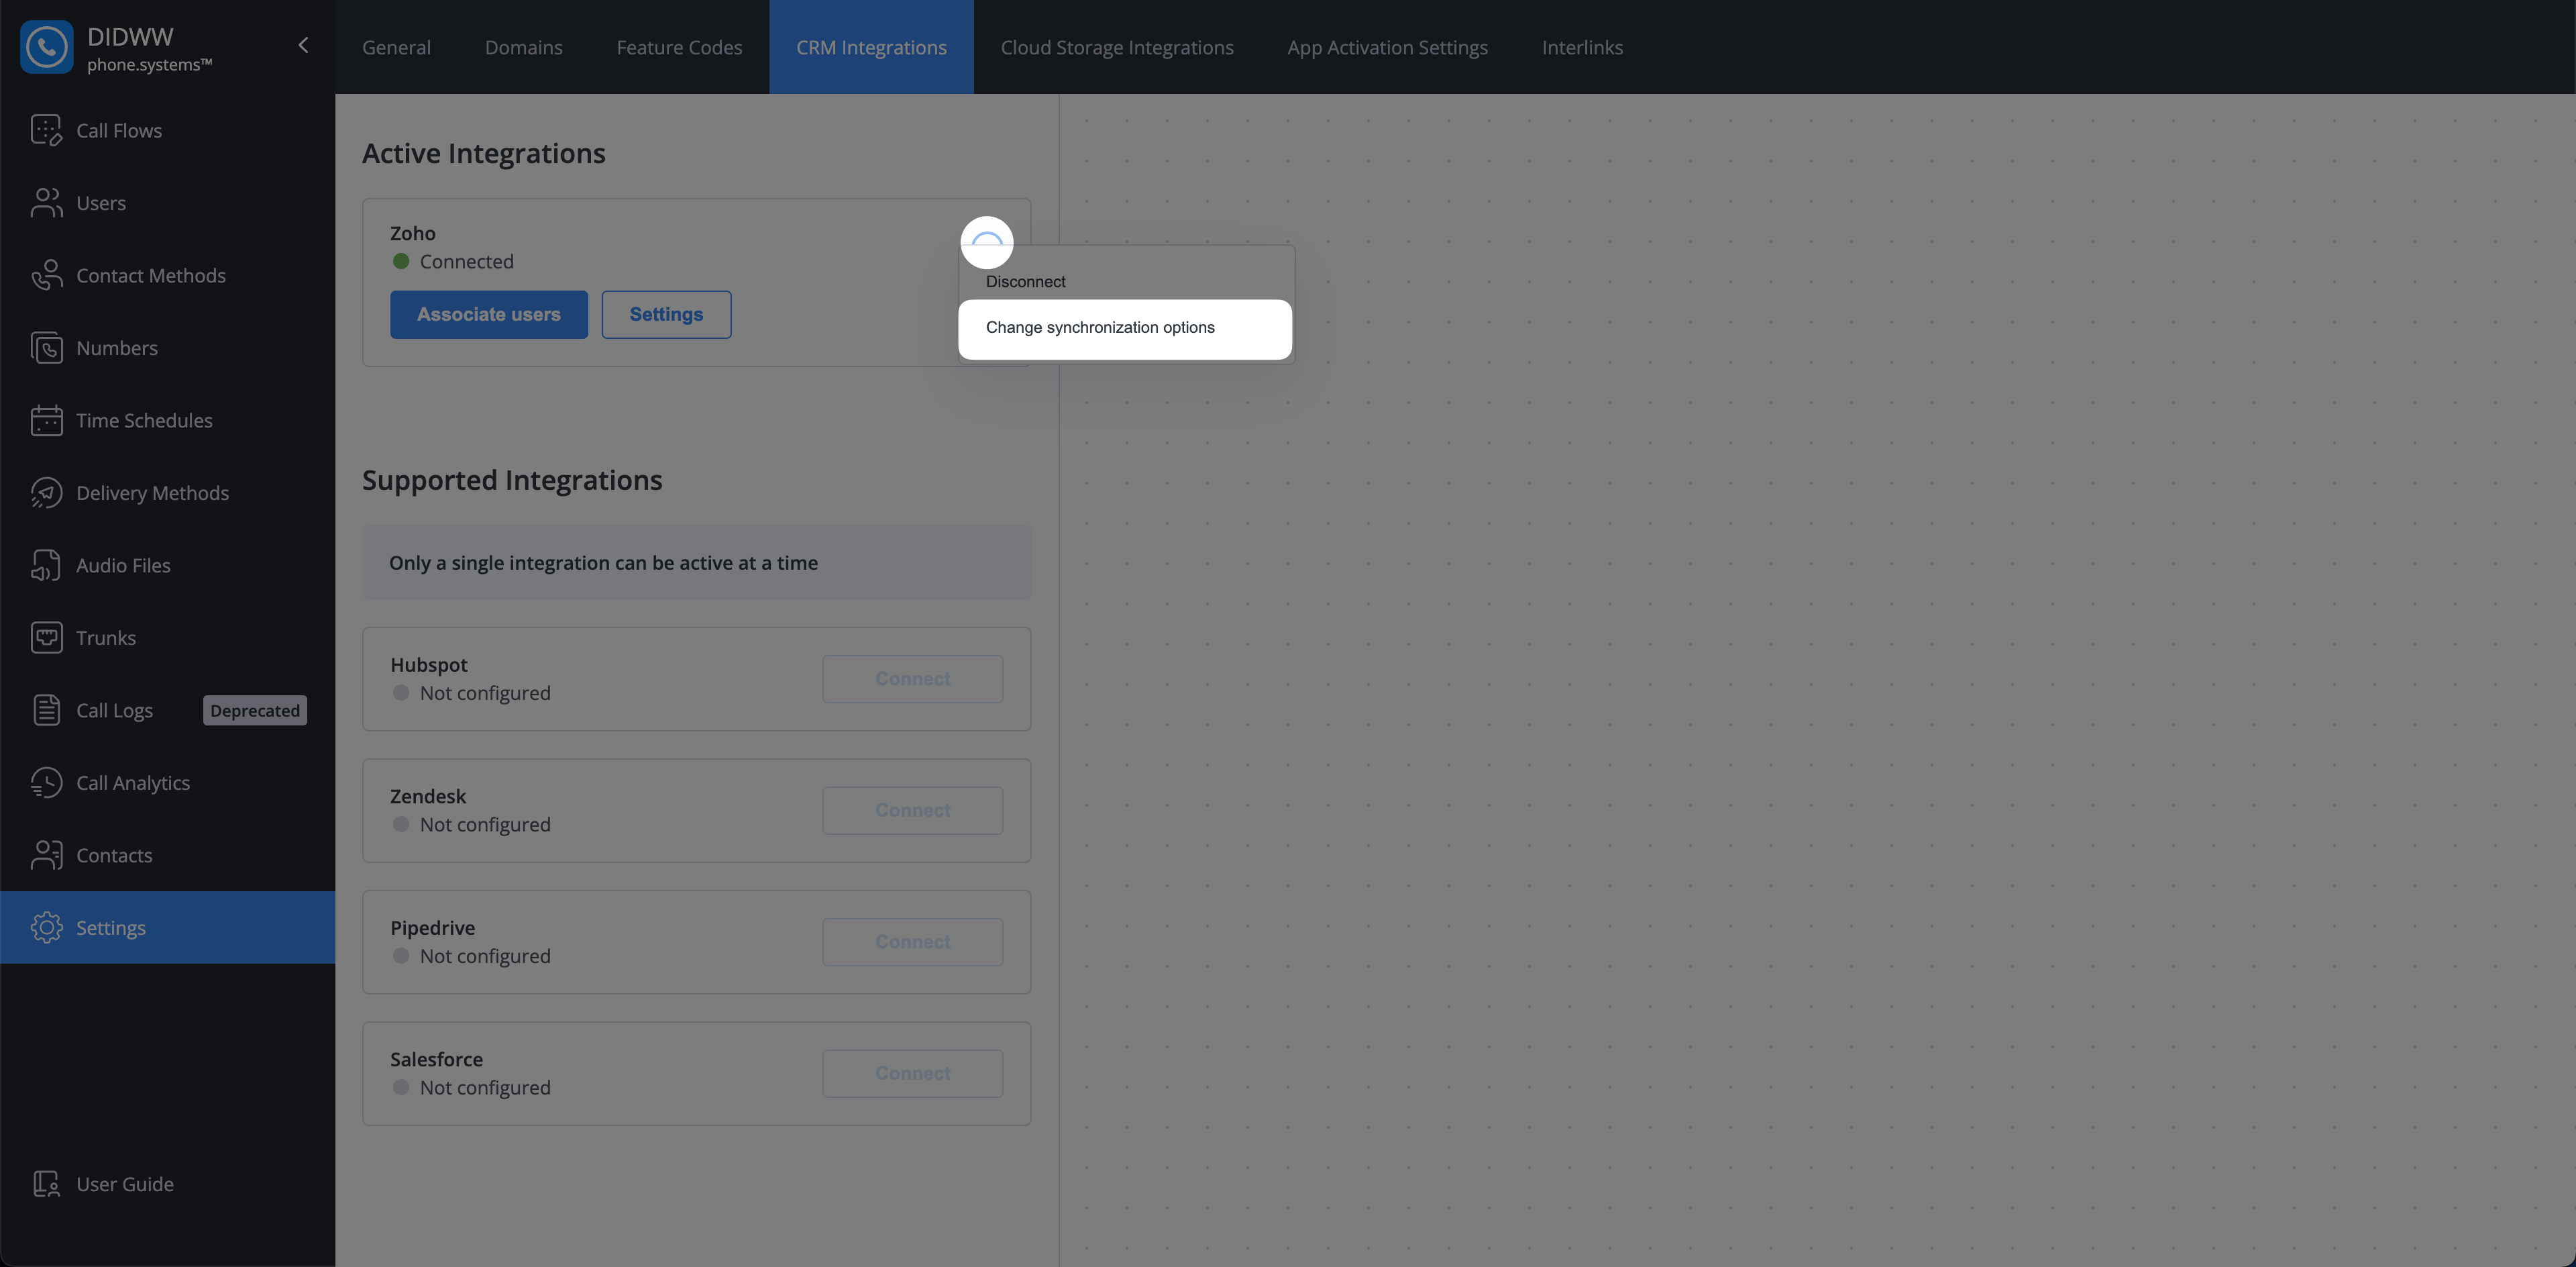Open Call Flows icon in sidebar
The image size is (2576, 1267).
click(x=46, y=130)
